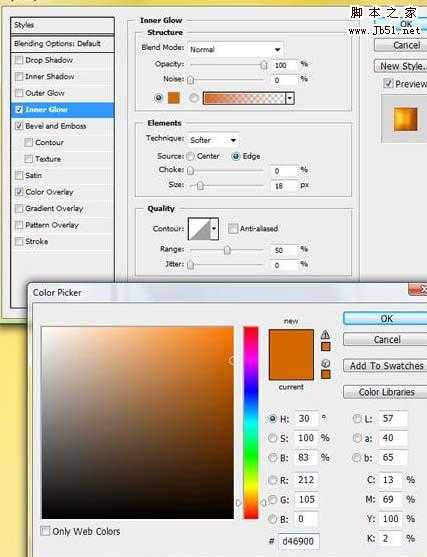Click the hex color input field
Image resolution: width=427 pixels, height=557 pixels.
299,541
